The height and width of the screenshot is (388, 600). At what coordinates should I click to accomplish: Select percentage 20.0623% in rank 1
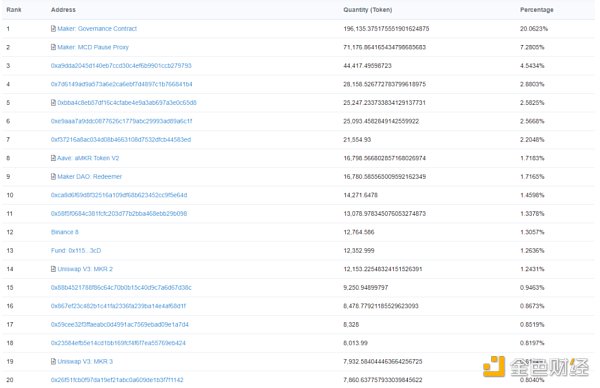534,29
